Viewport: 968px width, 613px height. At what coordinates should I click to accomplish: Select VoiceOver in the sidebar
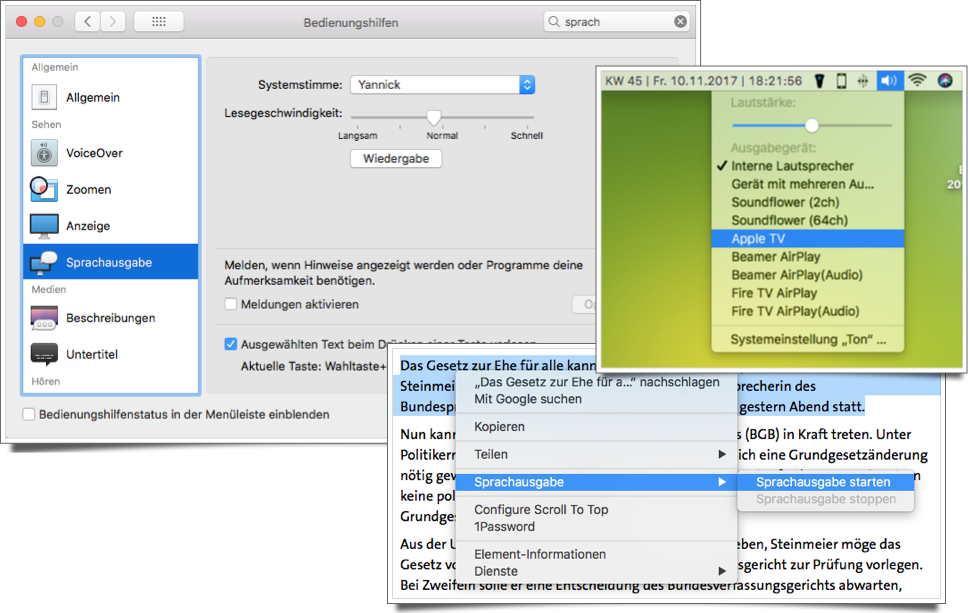(x=94, y=153)
